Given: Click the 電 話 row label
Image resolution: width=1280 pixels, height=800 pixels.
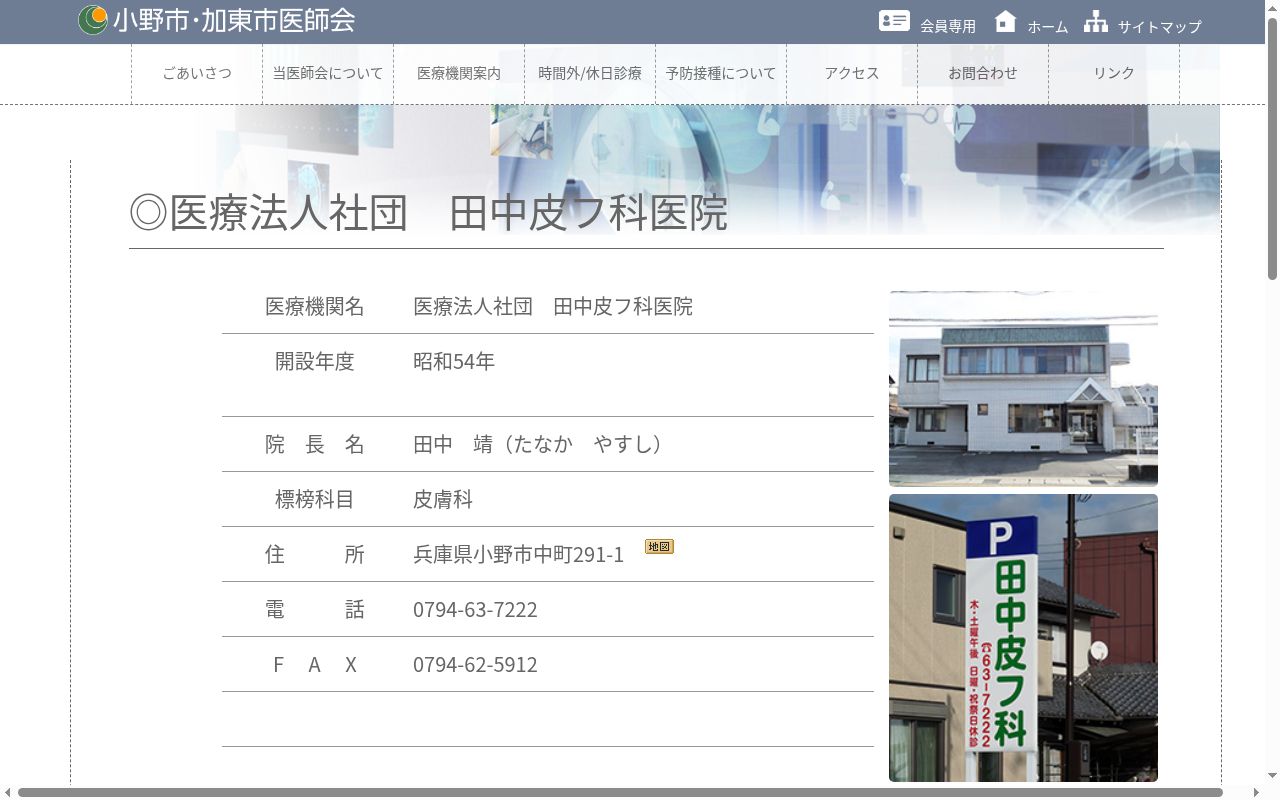Looking at the screenshot, I should coord(315,609).
